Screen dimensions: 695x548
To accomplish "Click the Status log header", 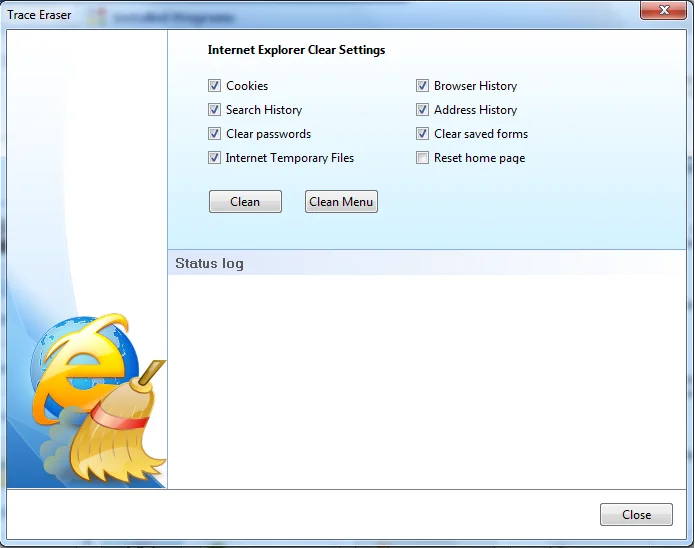I will 209,263.
